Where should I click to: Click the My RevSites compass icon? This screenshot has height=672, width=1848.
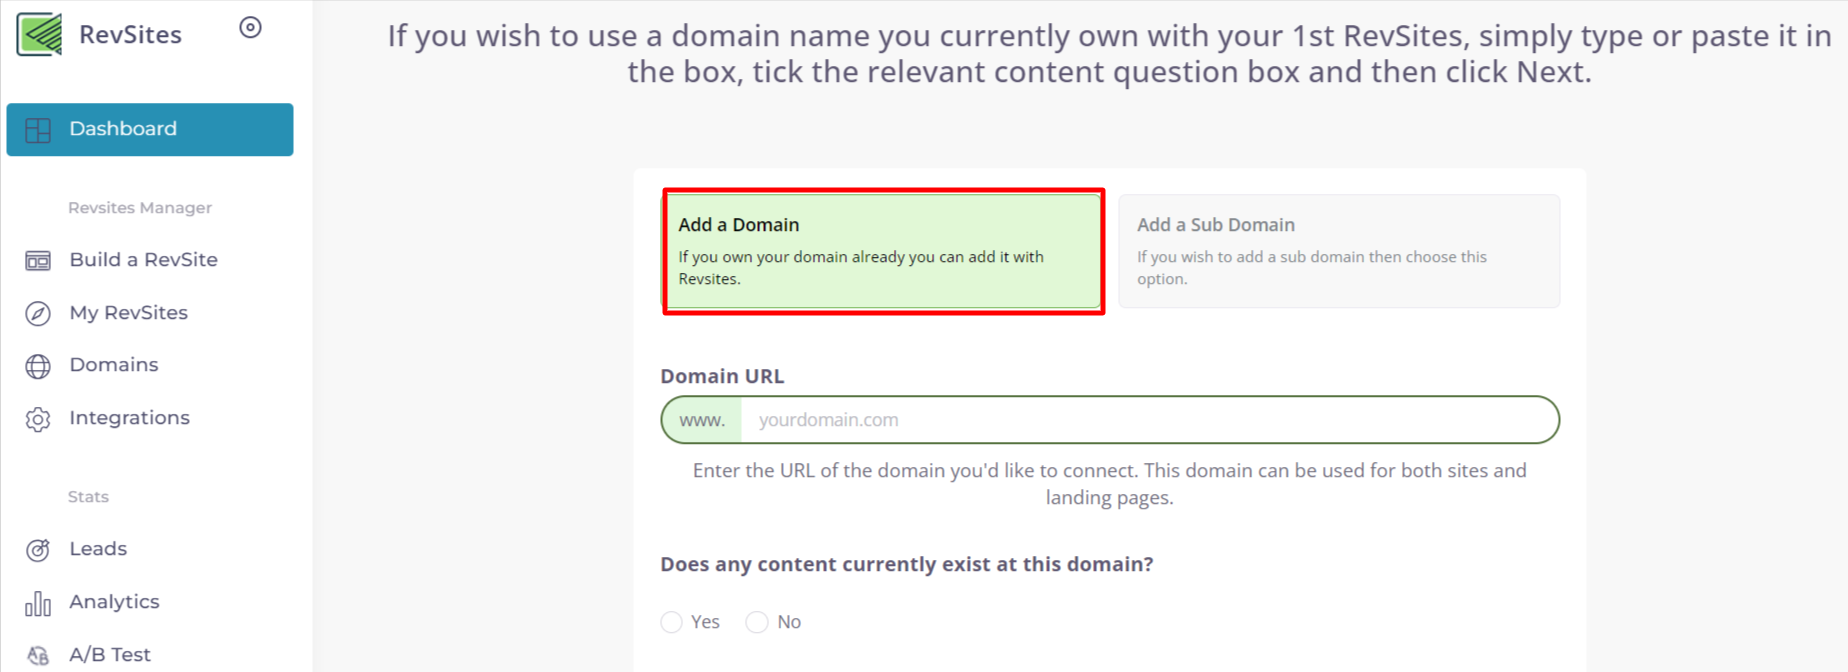pyautogui.click(x=38, y=314)
